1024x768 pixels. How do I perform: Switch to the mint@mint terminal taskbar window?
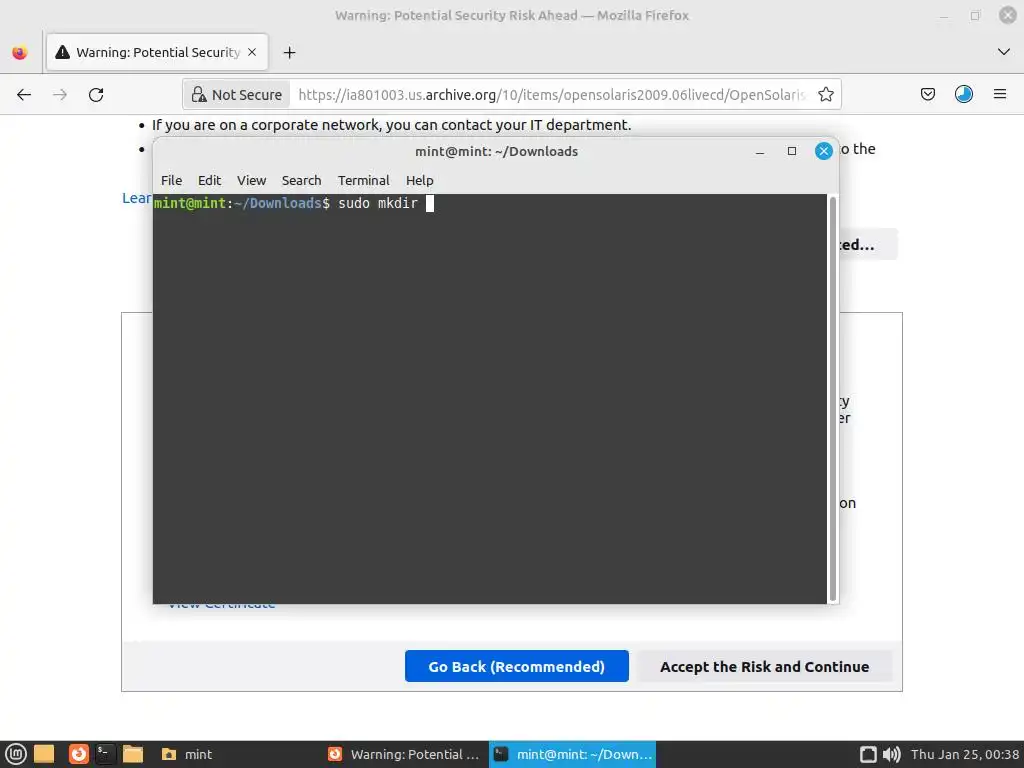572,754
